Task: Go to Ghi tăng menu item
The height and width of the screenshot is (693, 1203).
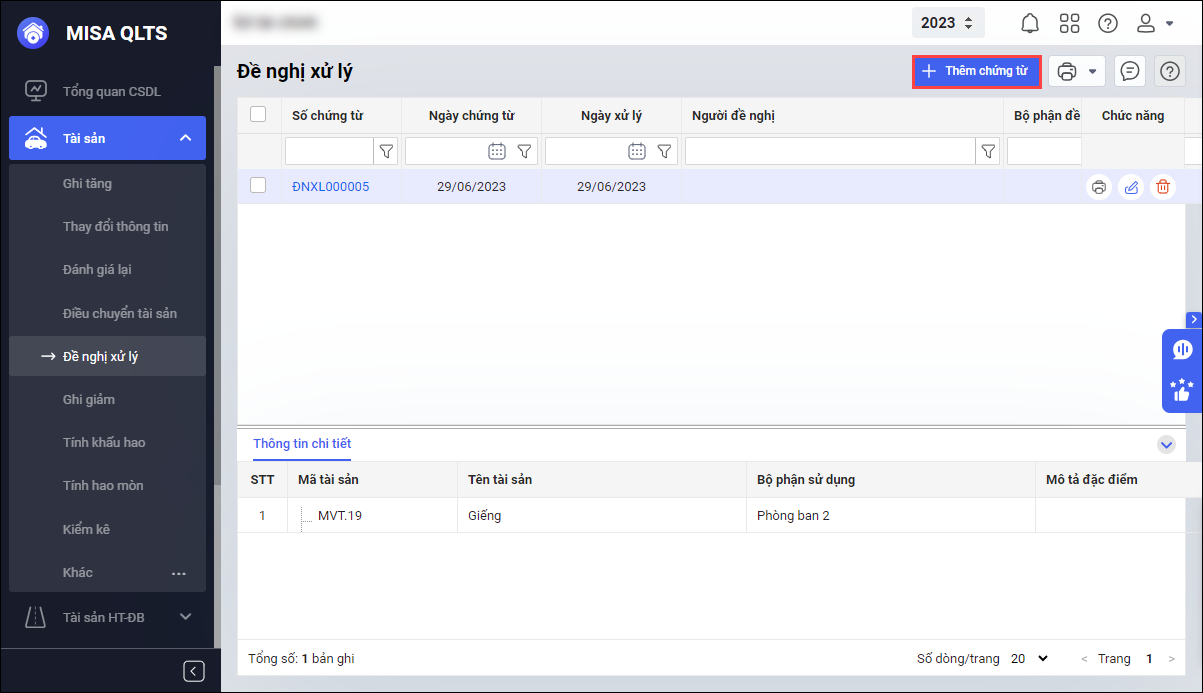Action: (x=87, y=183)
